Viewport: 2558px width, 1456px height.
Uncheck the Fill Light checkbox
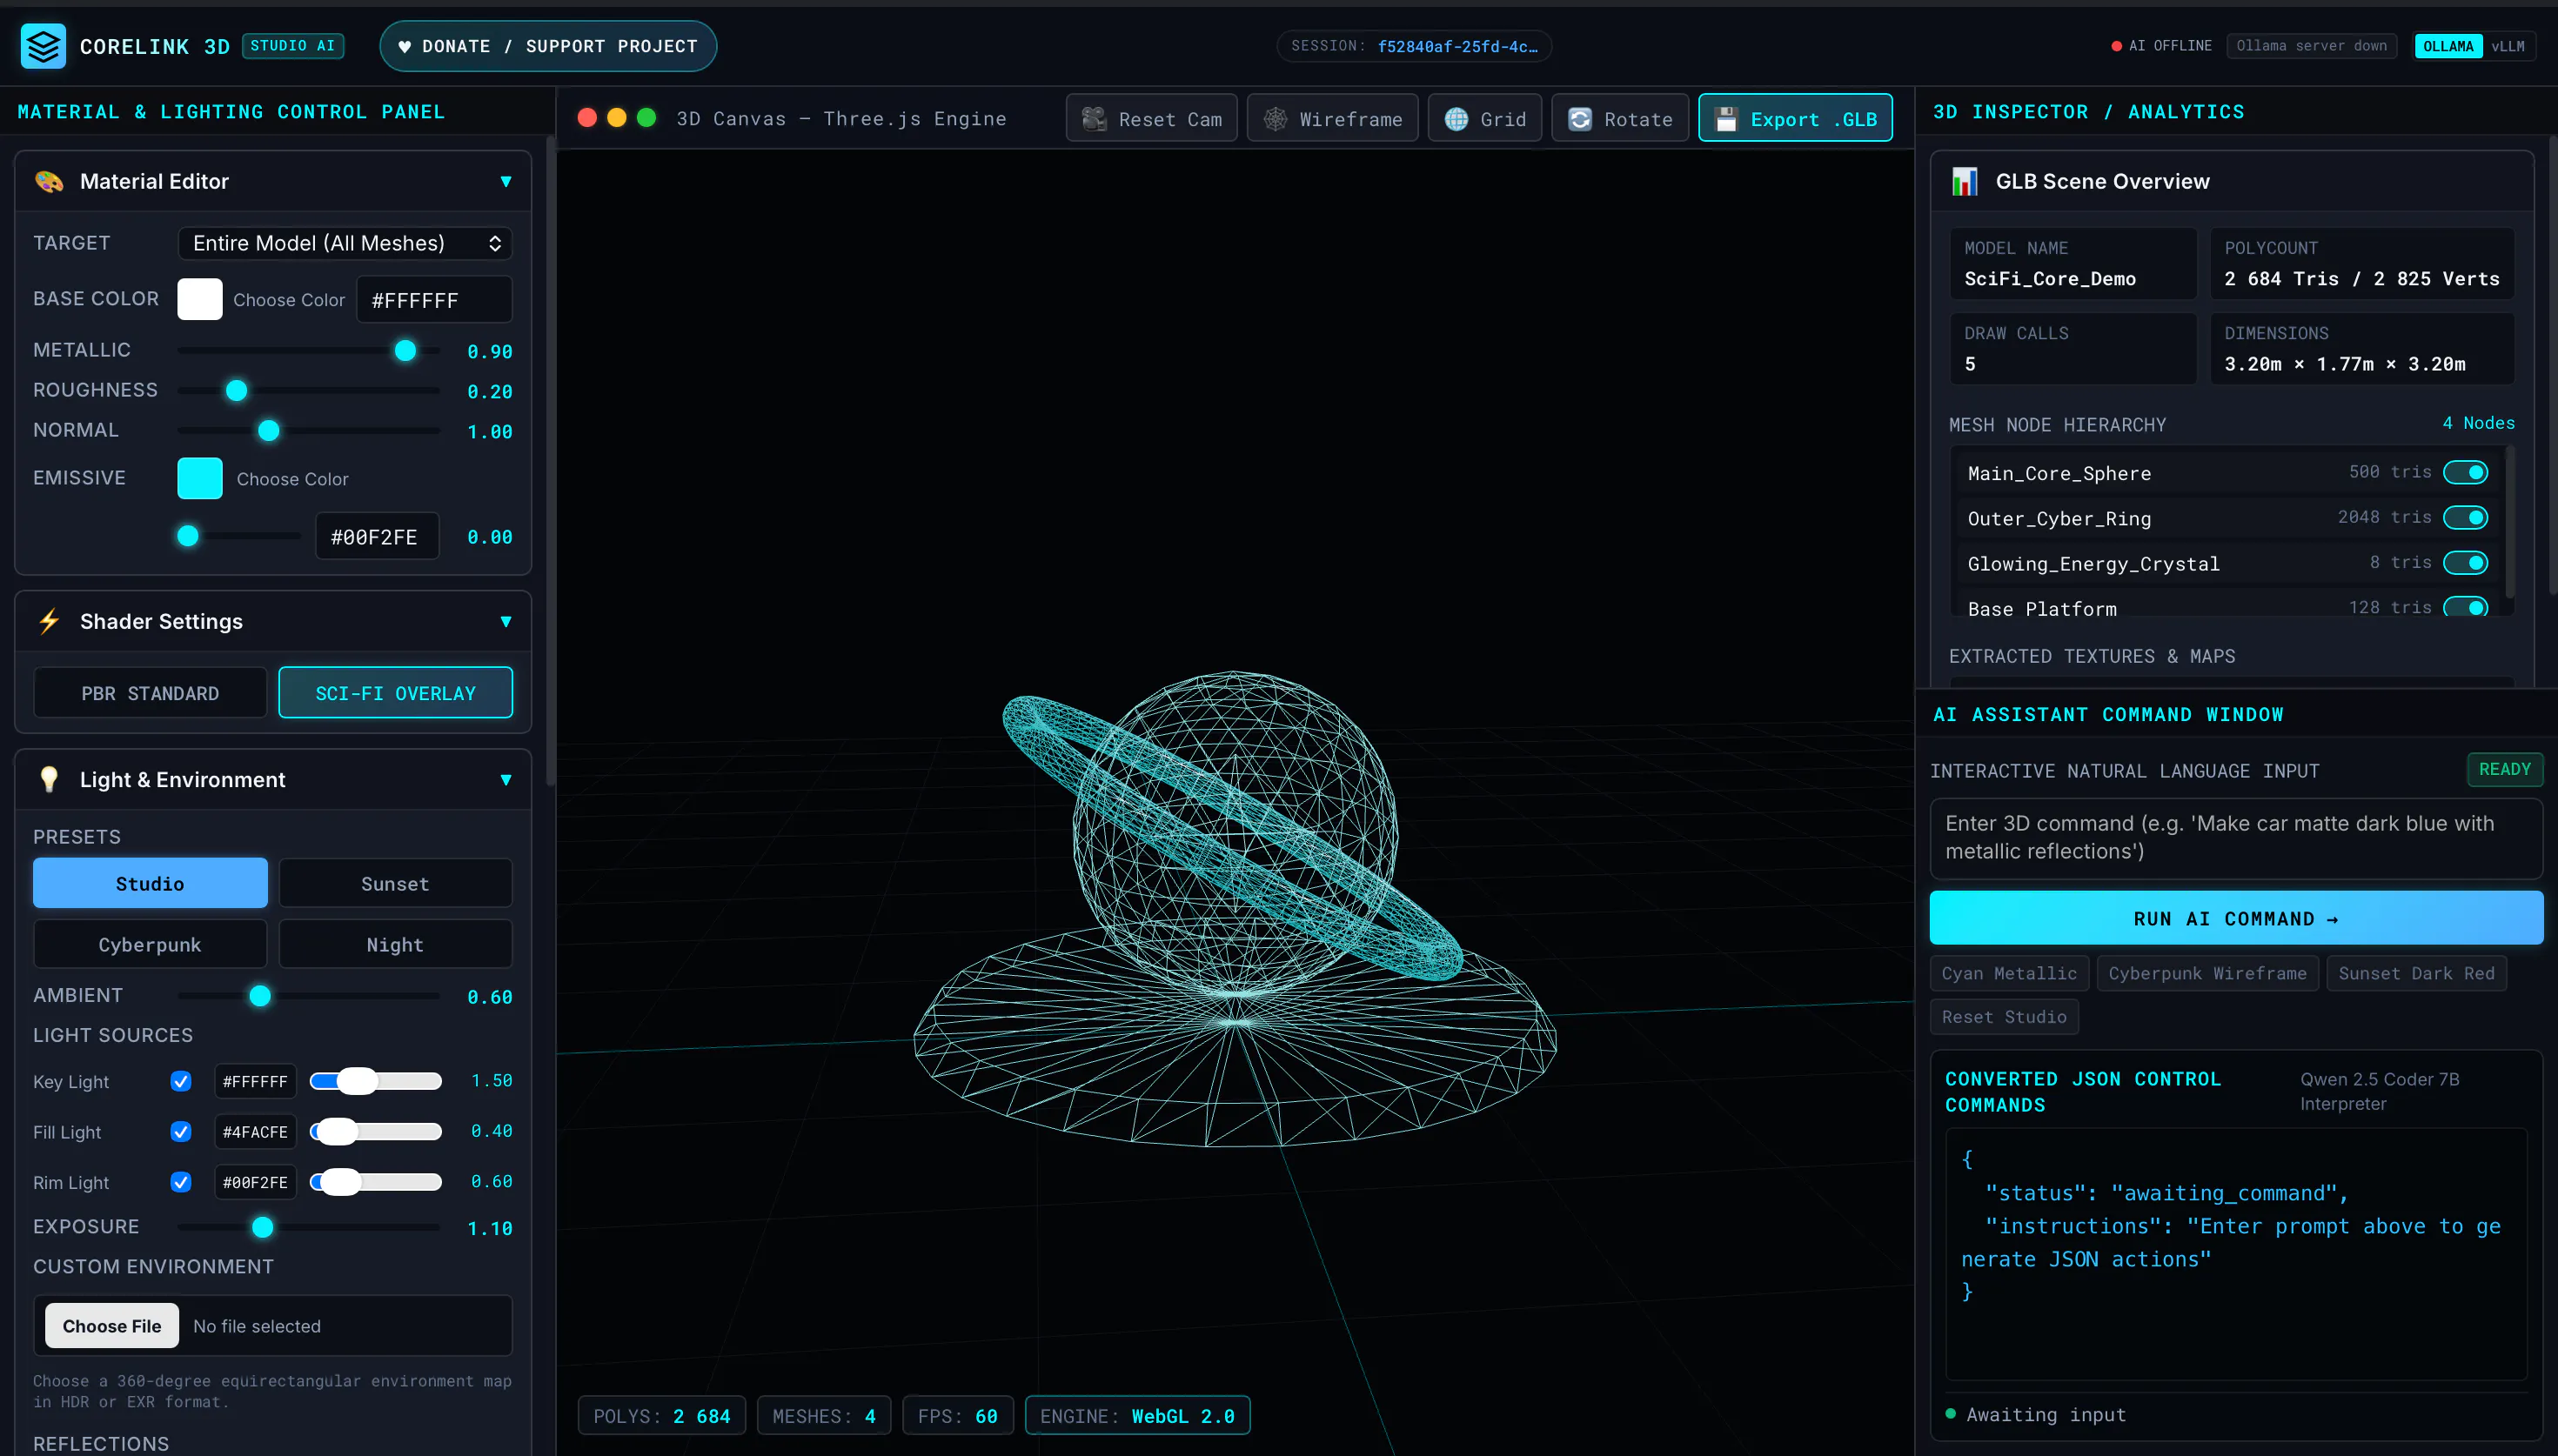[181, 1131]
